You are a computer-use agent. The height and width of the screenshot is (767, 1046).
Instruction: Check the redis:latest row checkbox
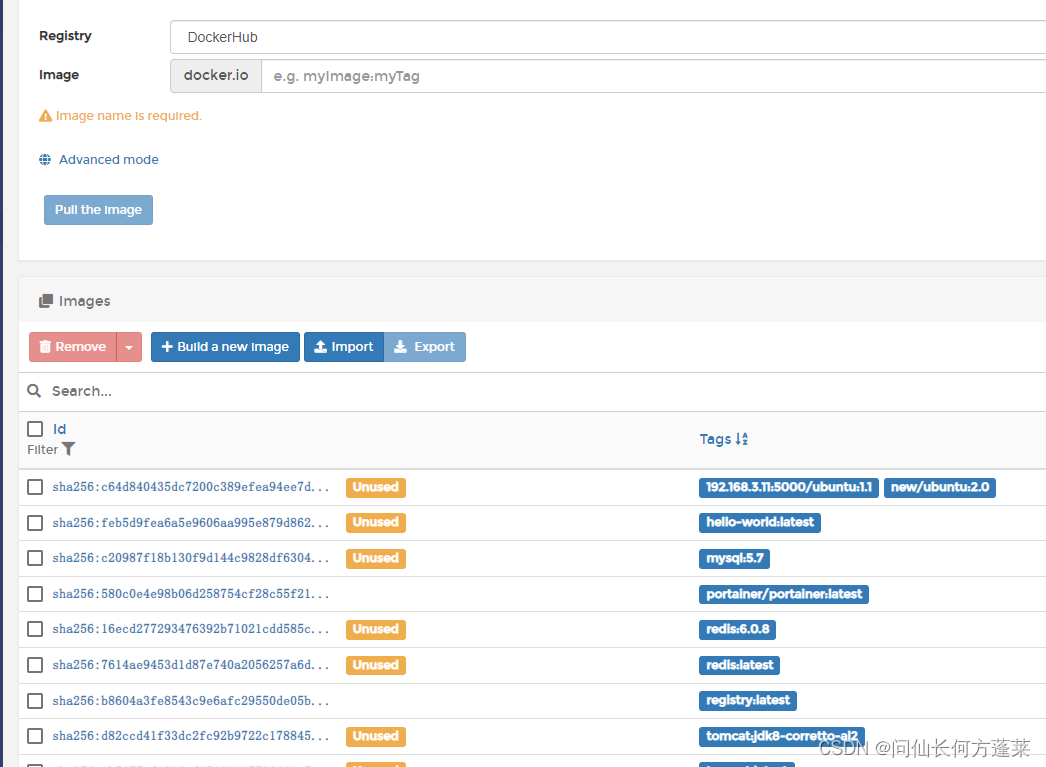coord(35,665)
